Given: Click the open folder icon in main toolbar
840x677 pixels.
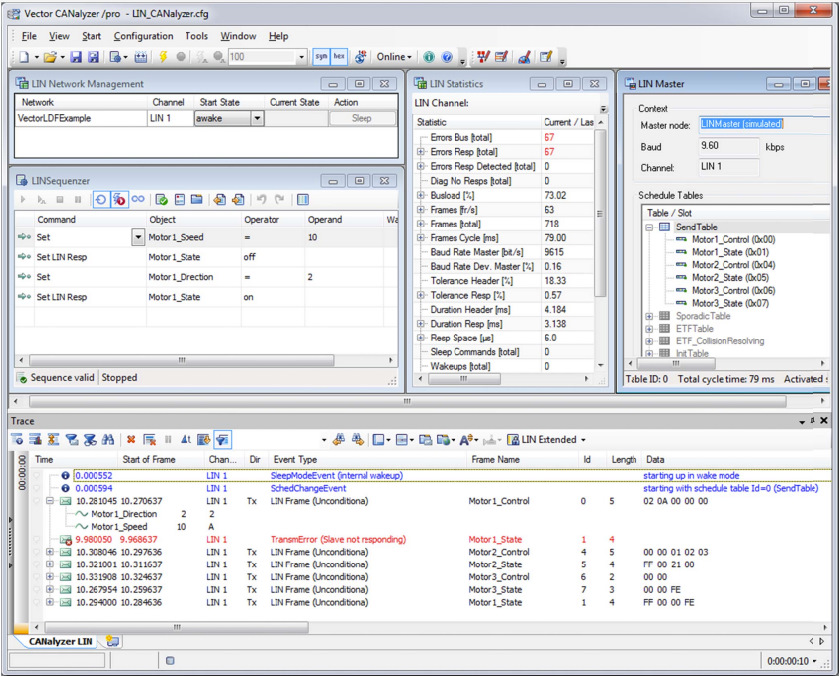Looking at the screenshot, I should 50,57.
